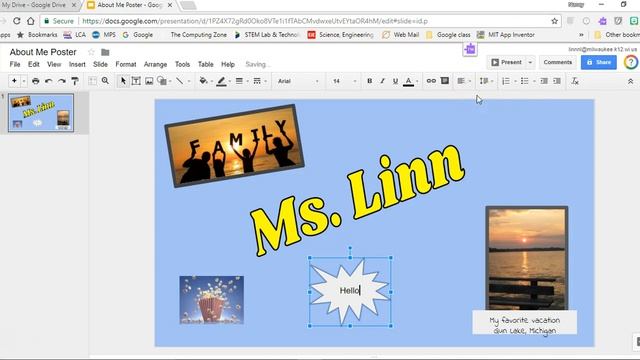Open the Tools menu
The width and height of the screenshot is (640, 360).
point(182,64)
